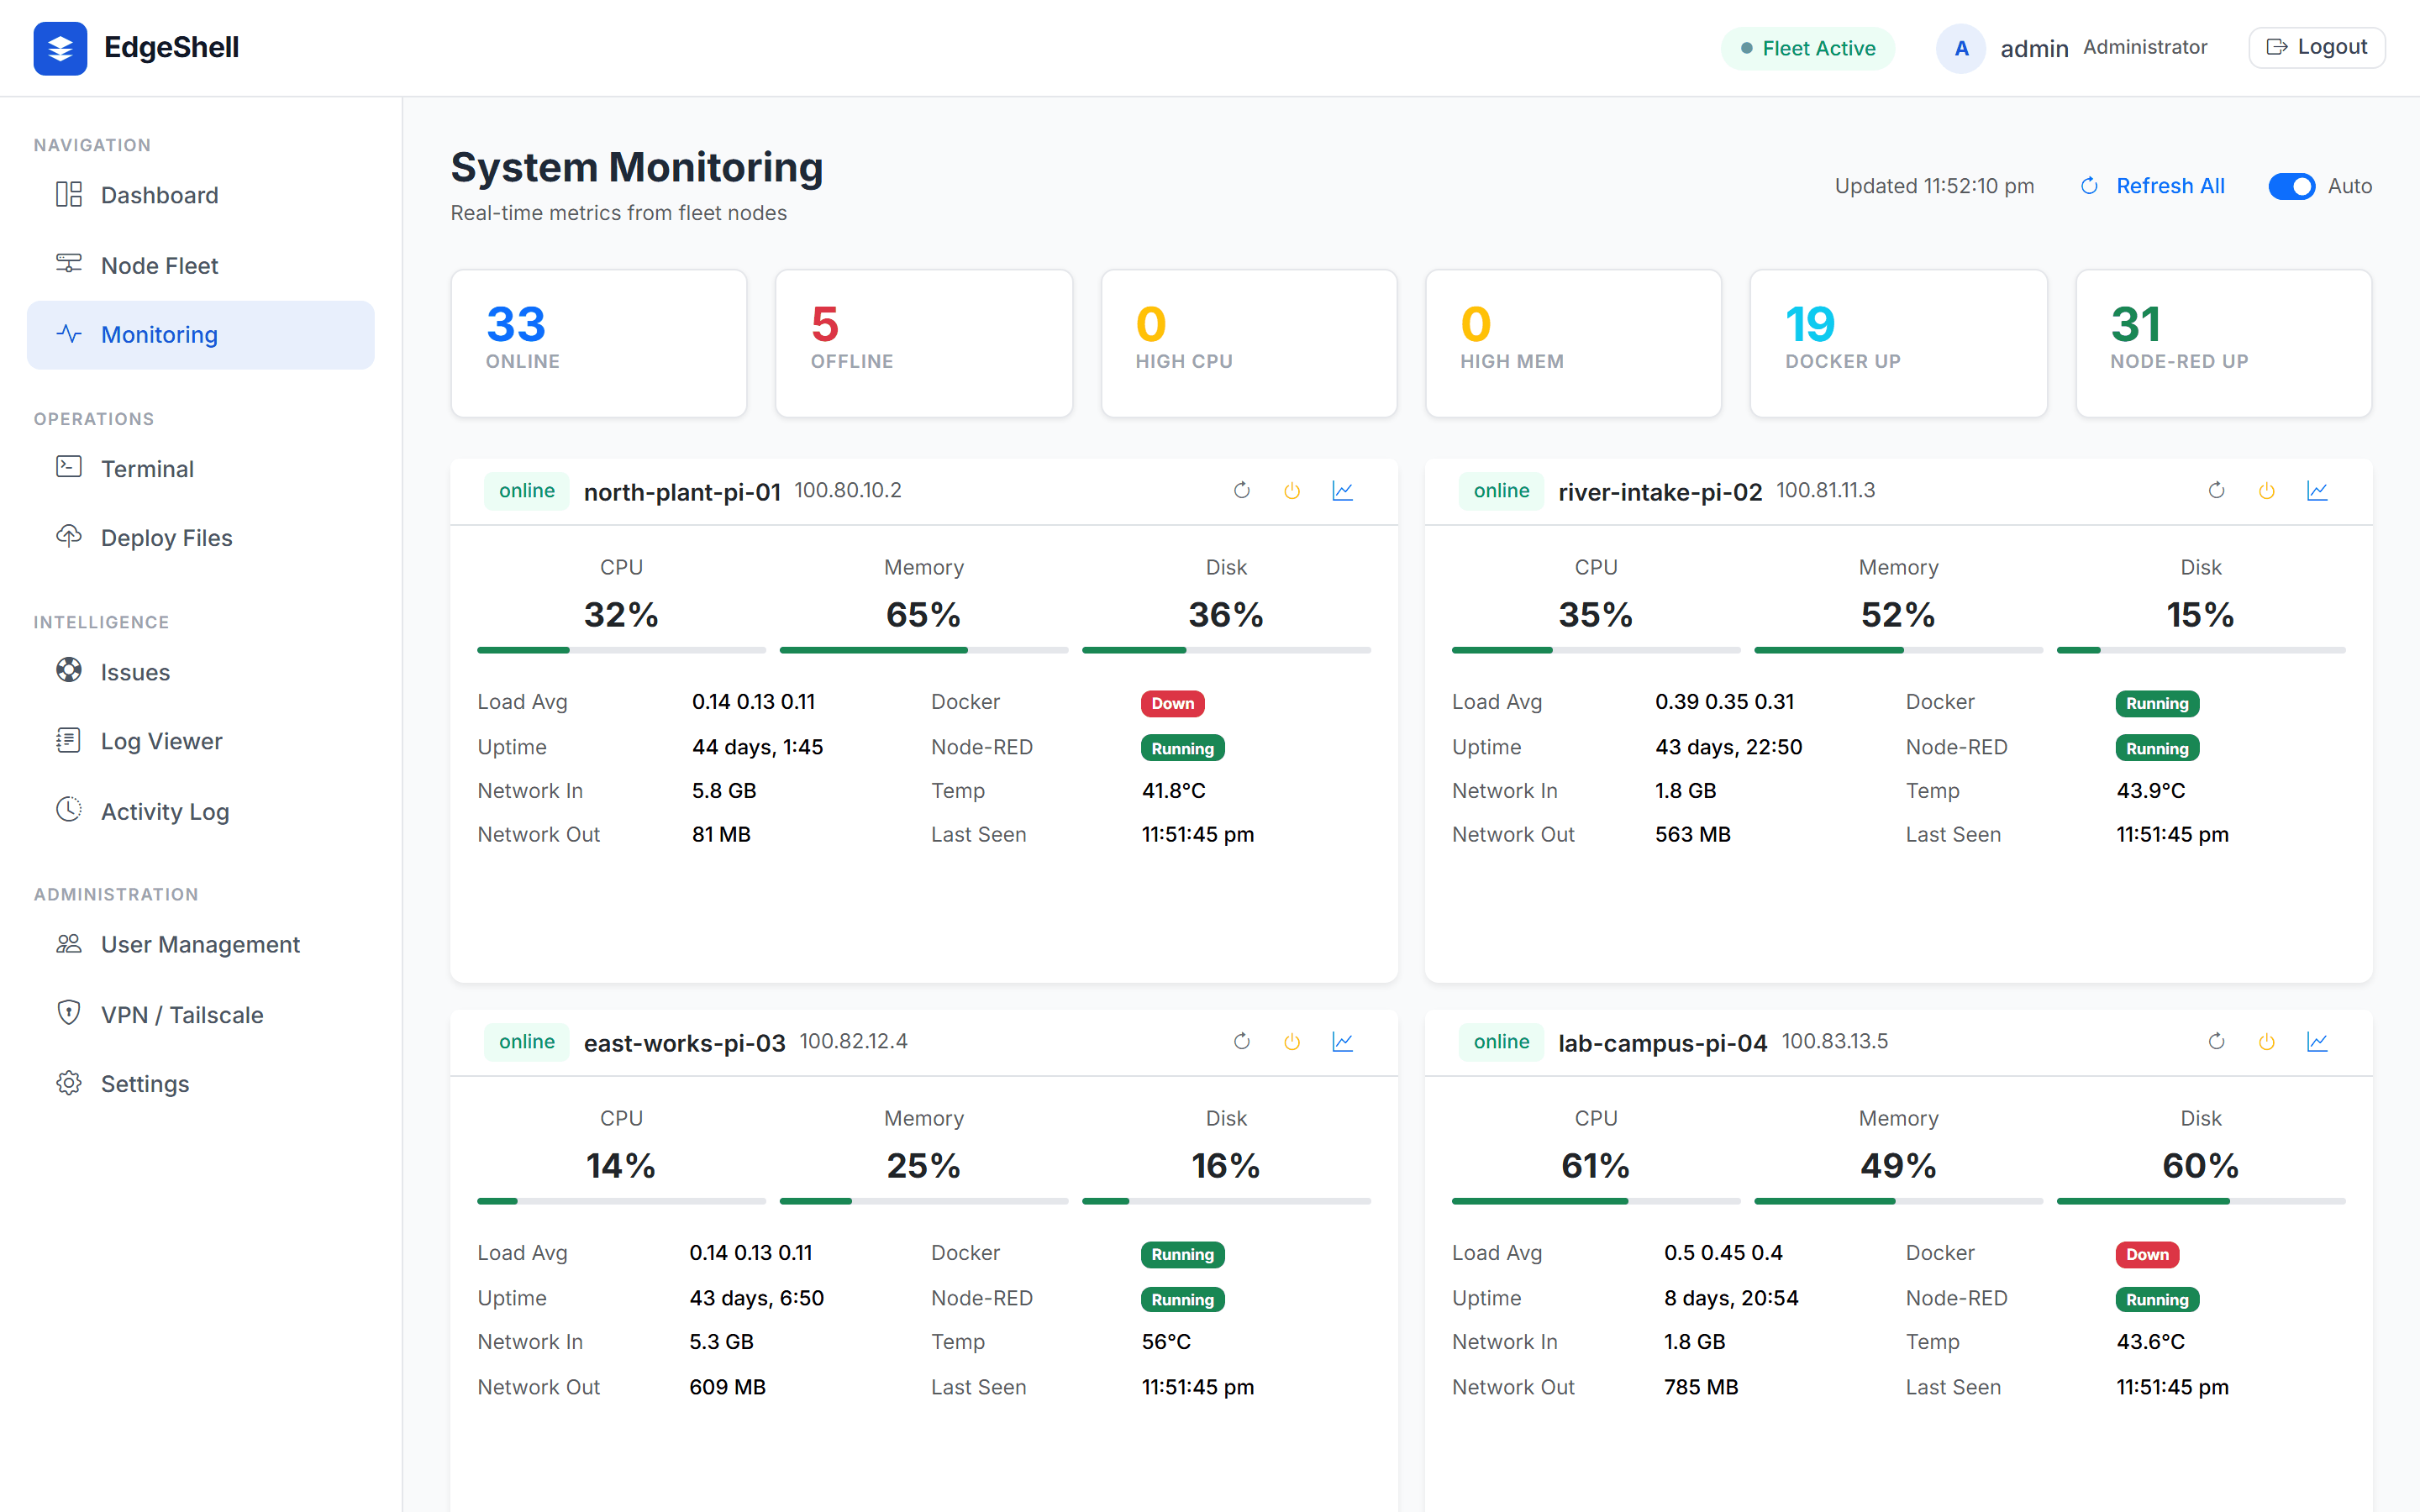Click IP address 100.80.10.2
Viewport: 2420px width, 1512px height.
pyautogui.click(x=848, y=490)
